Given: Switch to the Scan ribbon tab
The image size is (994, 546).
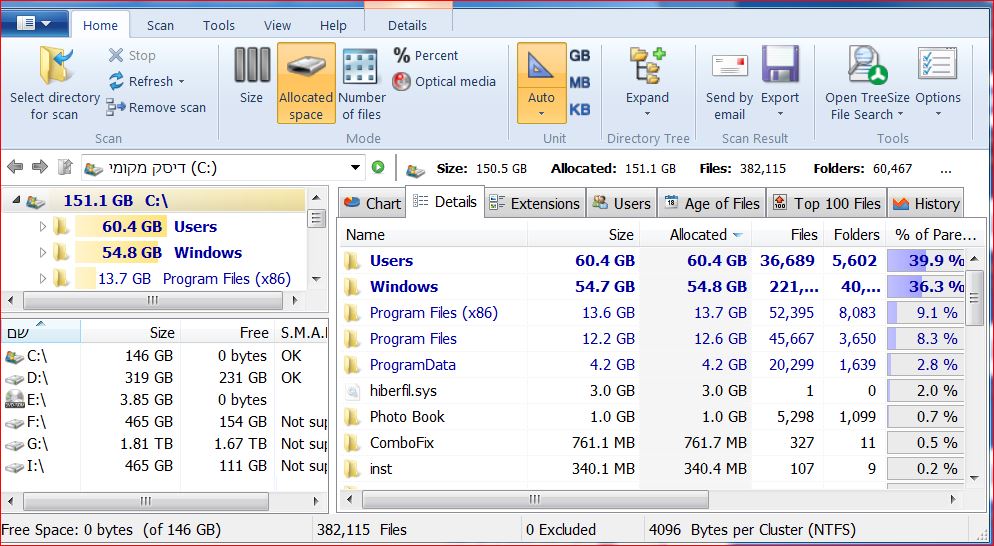Looking at the screenshot, I should pyautogui.click(x=160, y=25).
